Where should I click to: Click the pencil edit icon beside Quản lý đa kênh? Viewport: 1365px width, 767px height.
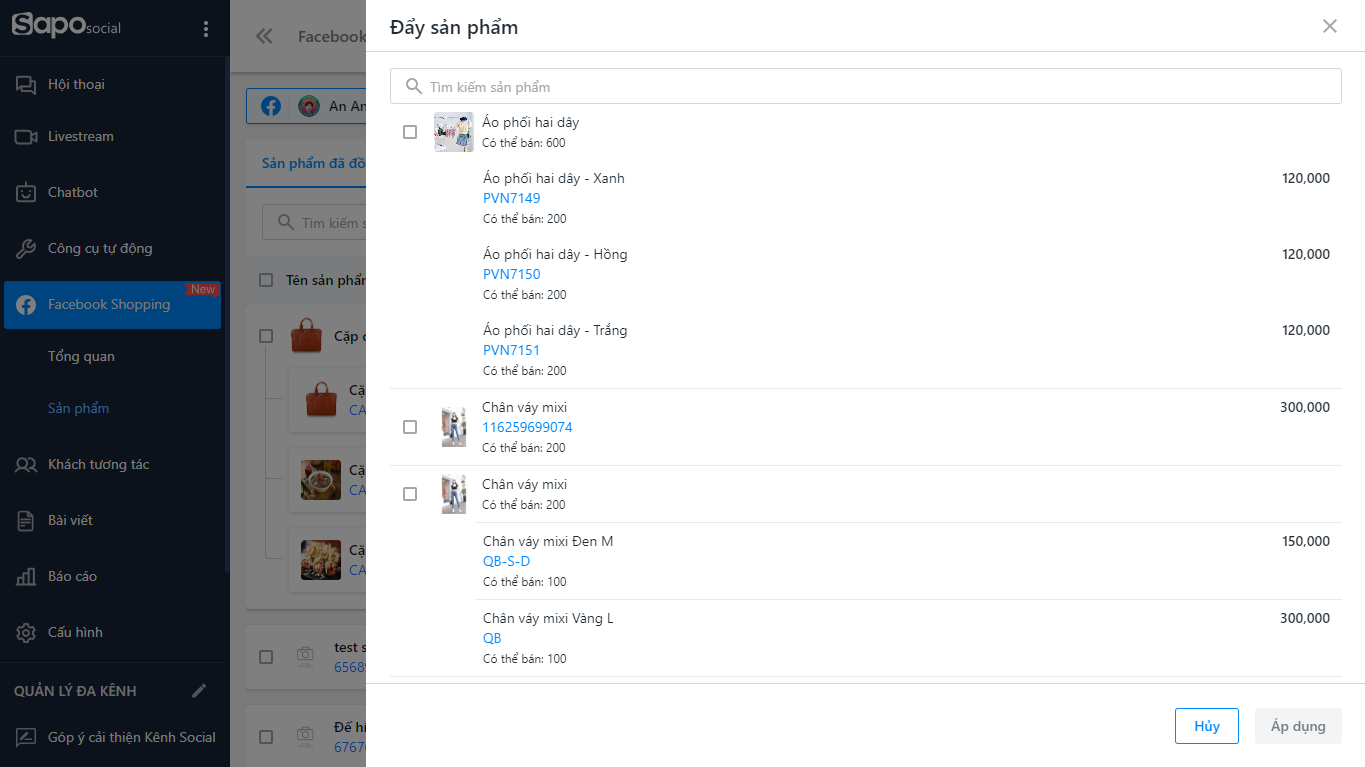tap(199, 691)
